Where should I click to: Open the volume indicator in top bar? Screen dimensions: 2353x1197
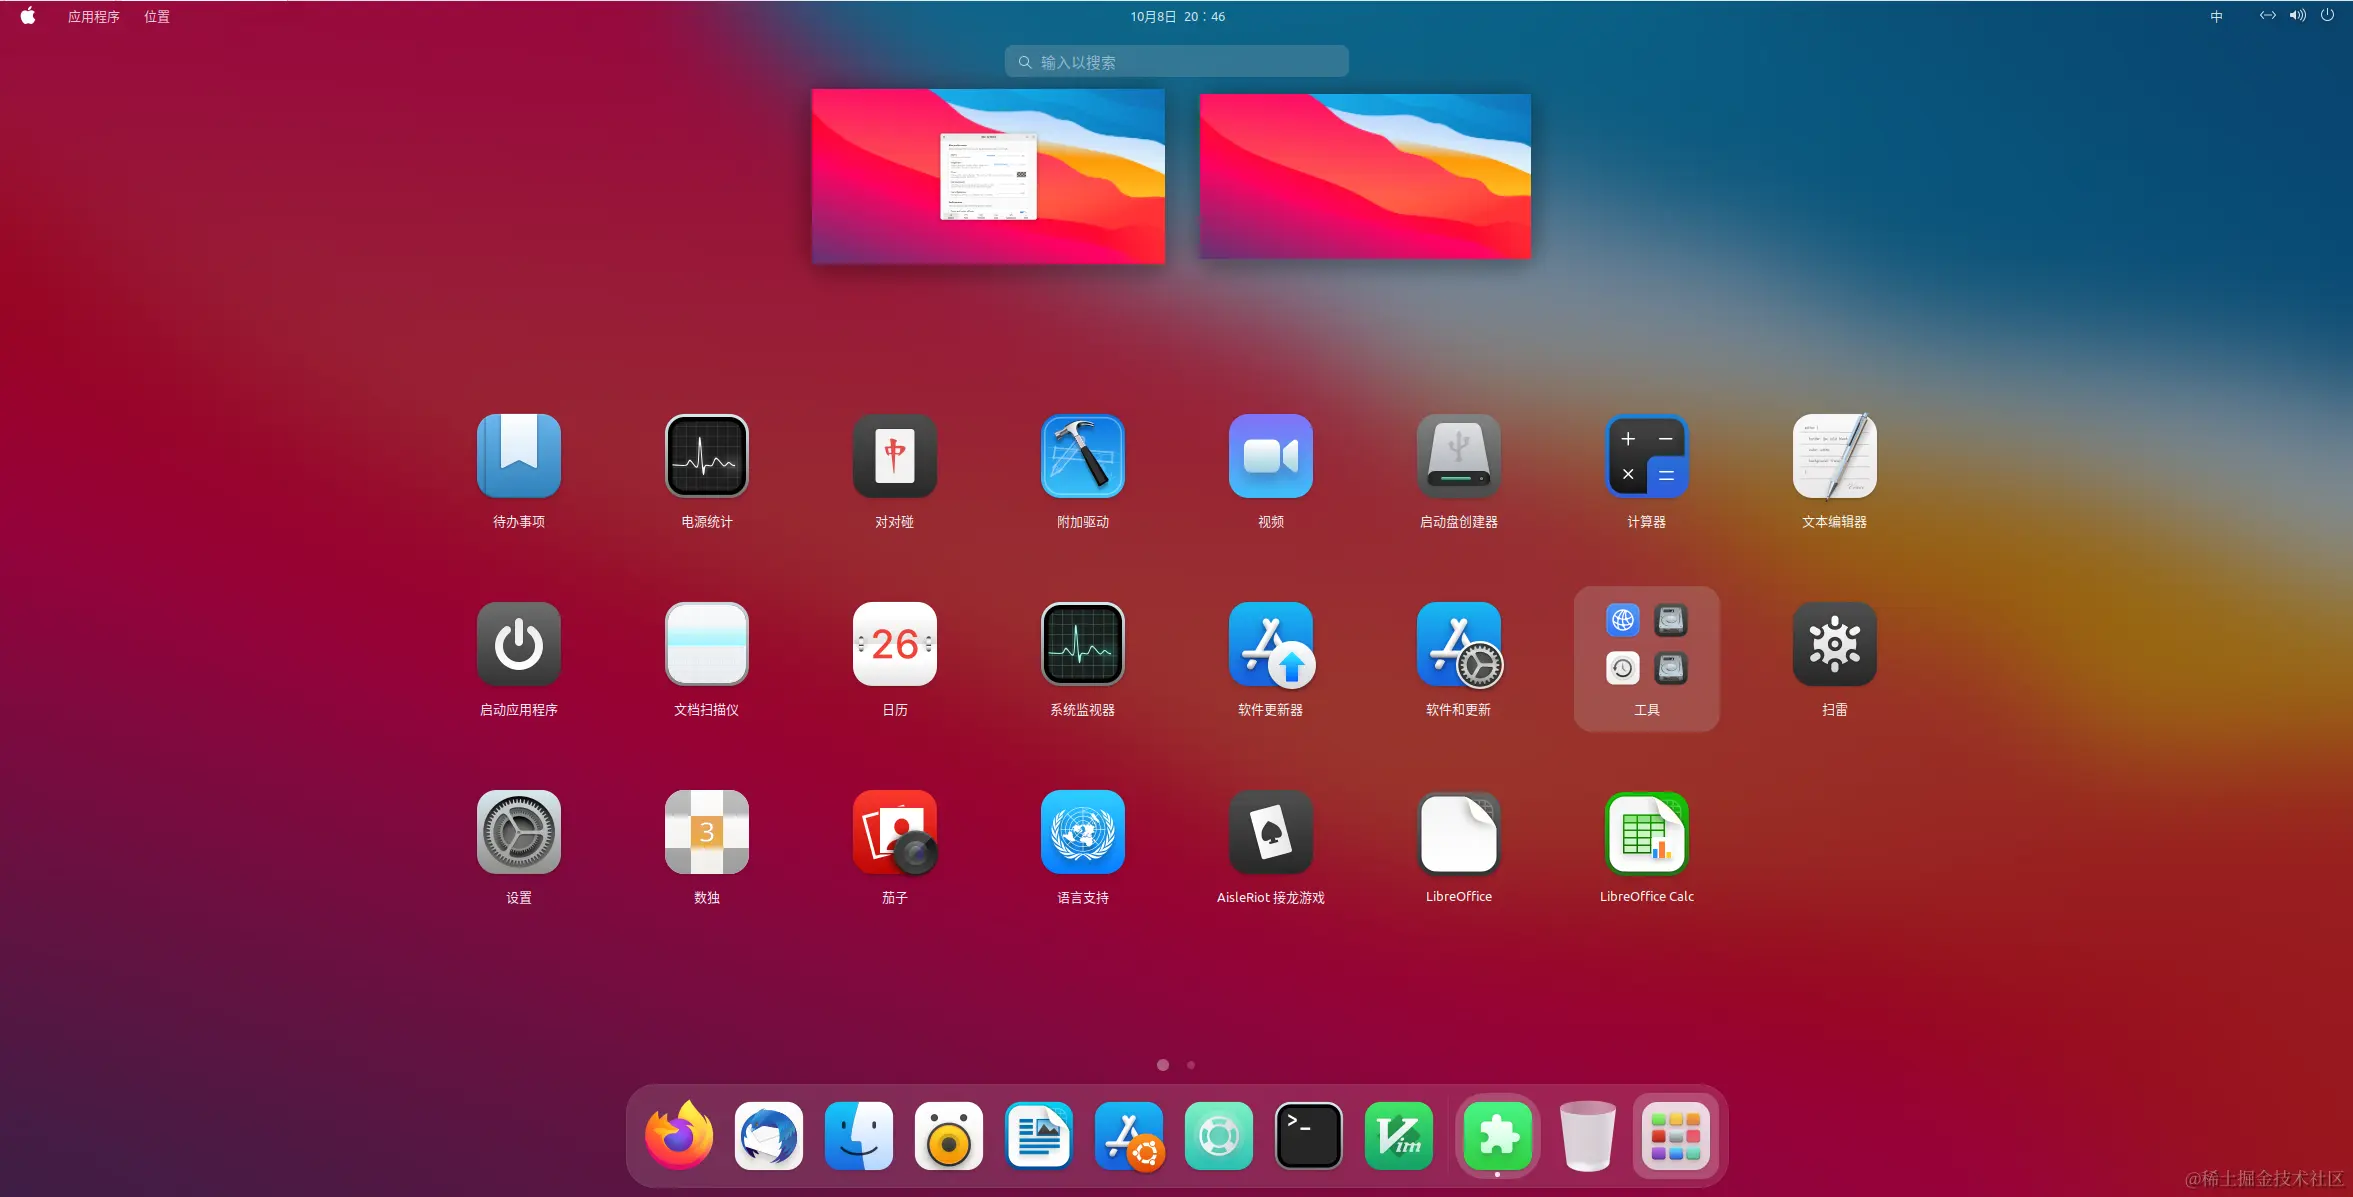coord(2297,16)
